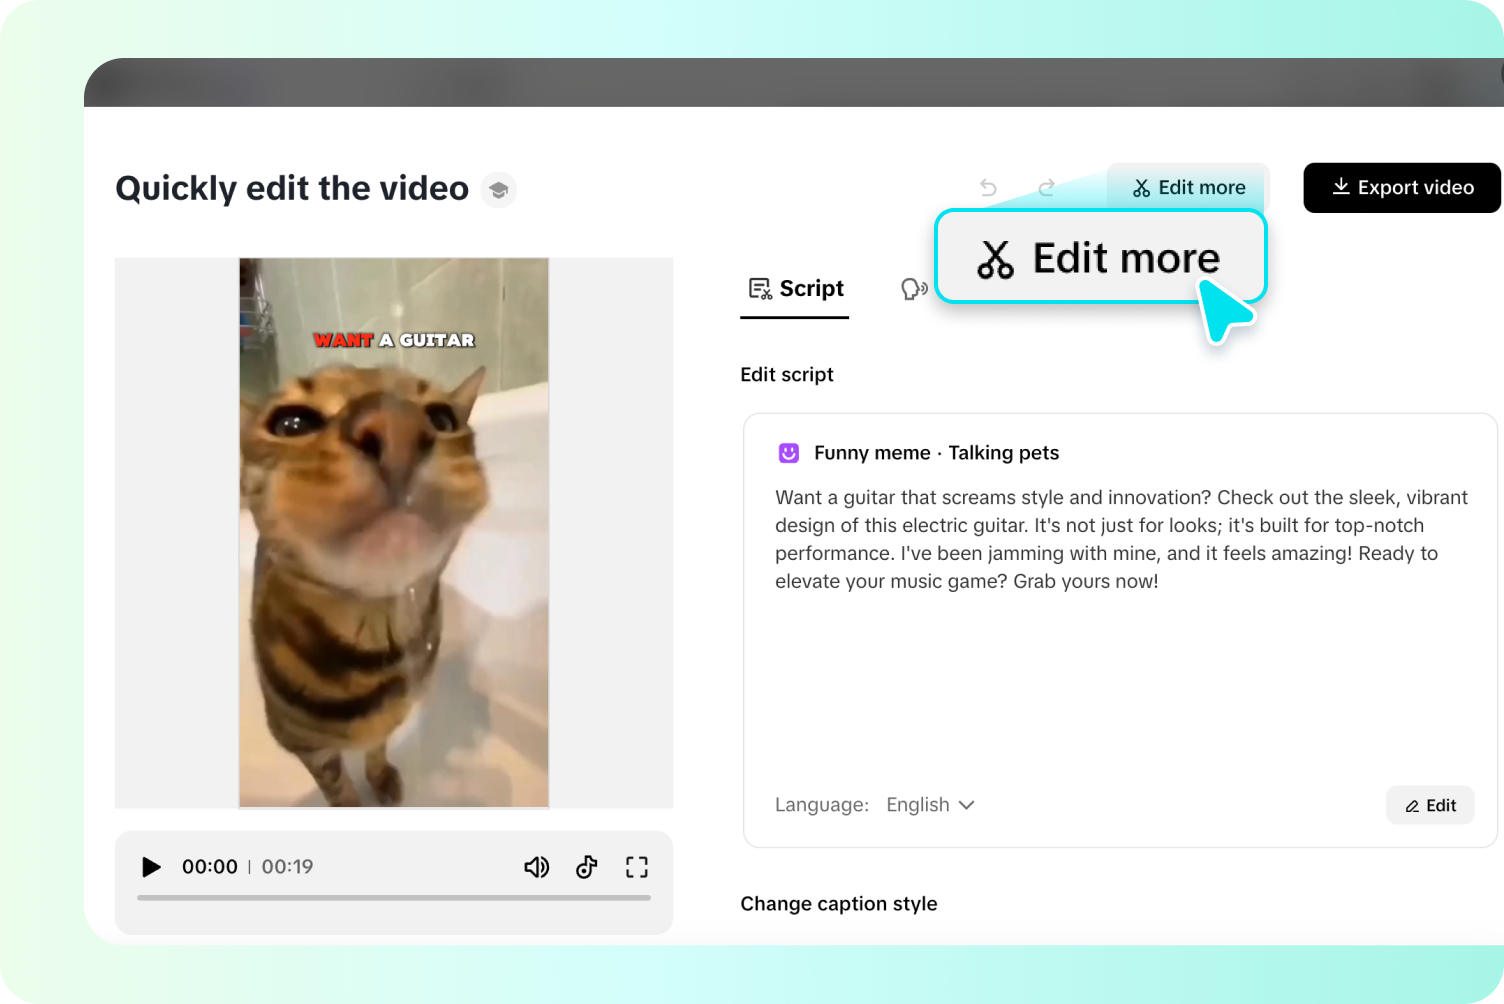Click the purple Funny meme smiley icon

(789, 452)
